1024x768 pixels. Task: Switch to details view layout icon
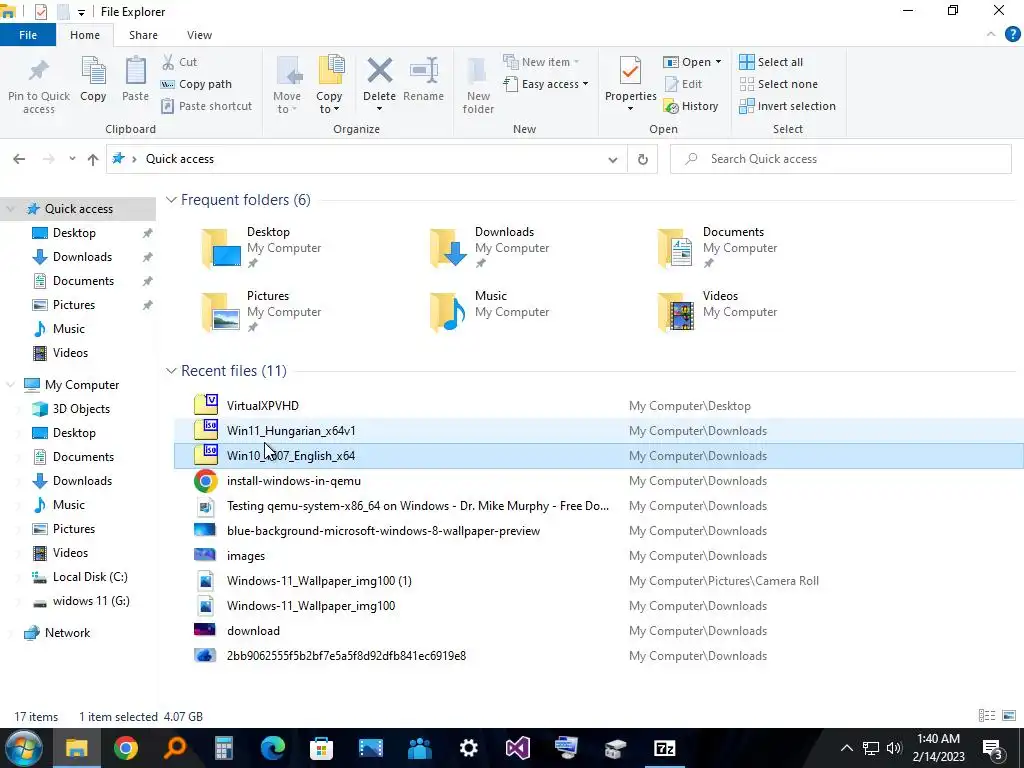987,716
